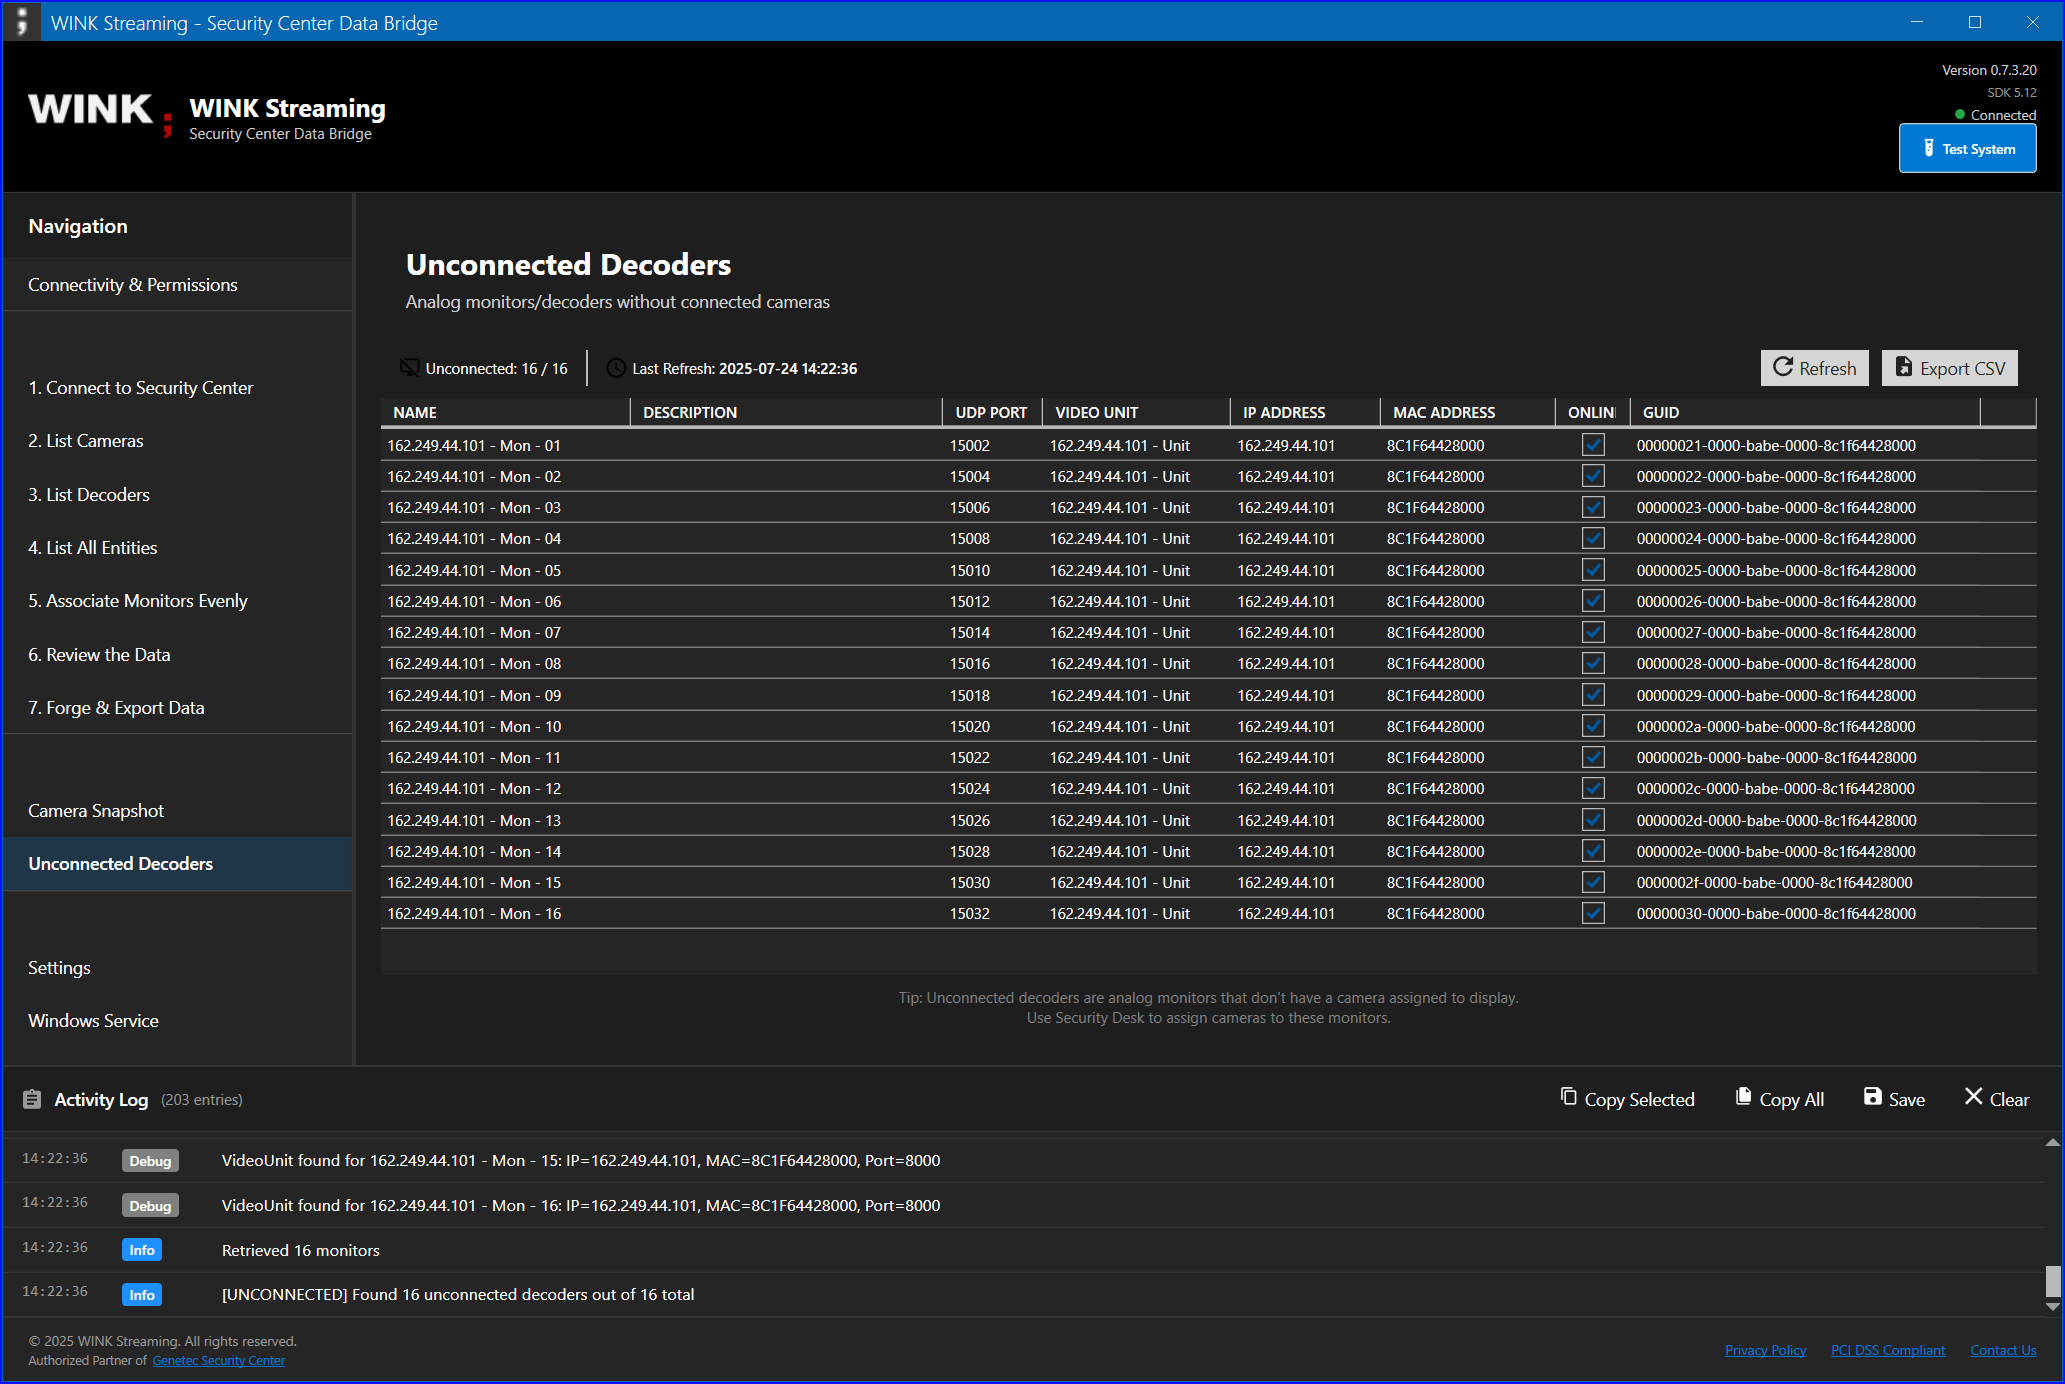Click Debug badge of Mon - 16 entry
The image size is (2065, 1384).
click(x=150, y=1206)
